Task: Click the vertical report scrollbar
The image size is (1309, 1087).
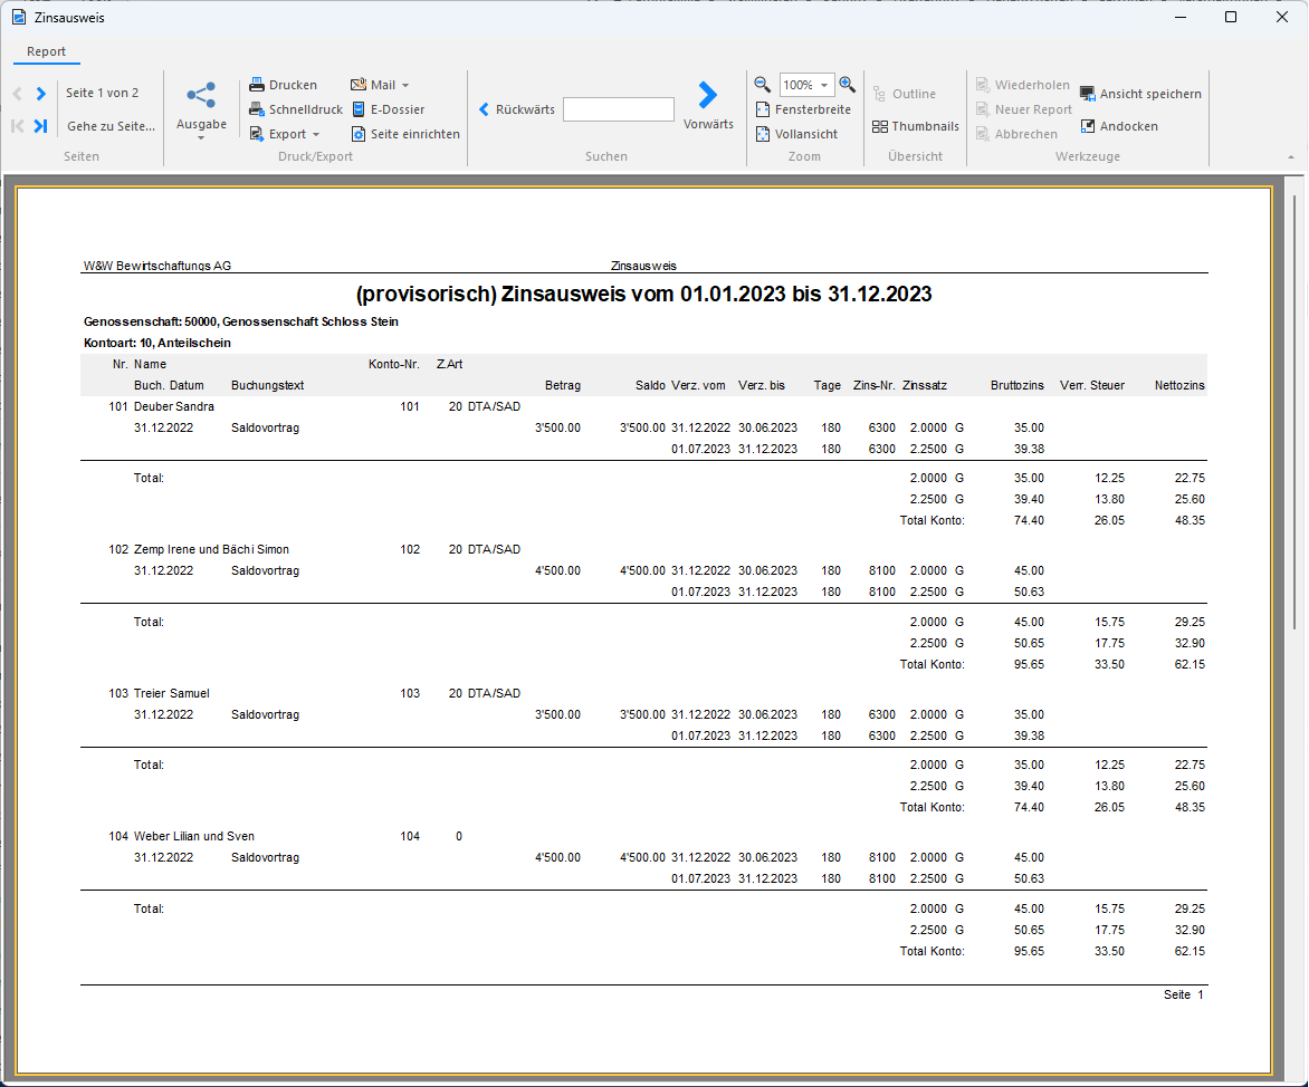Action: click(1295, 412)
